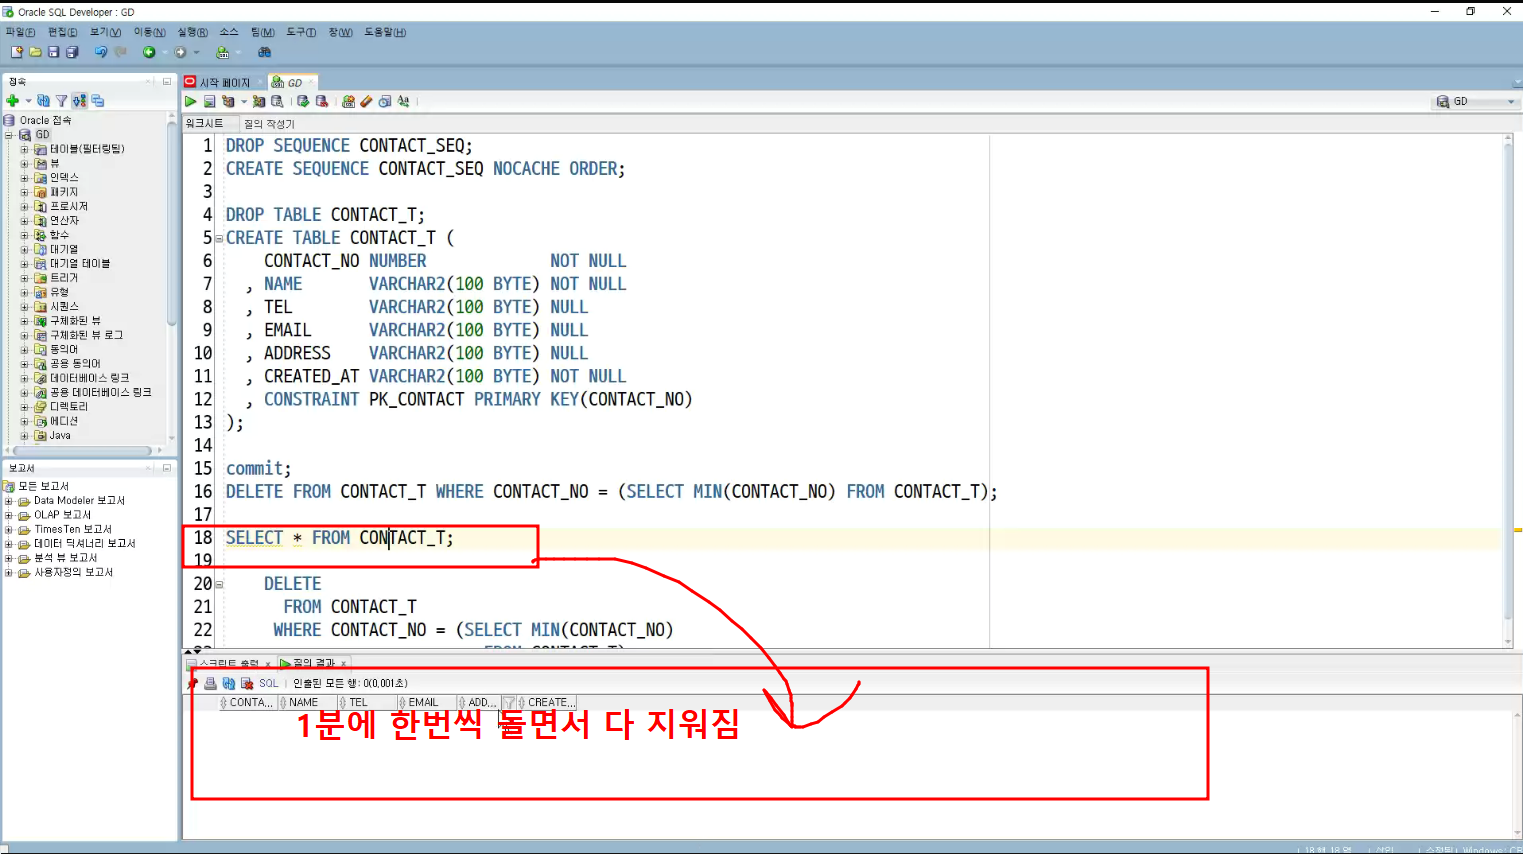The image size is (1523, 854).
Task: Click the Explain Plan icon
Action: coord(228,101)
